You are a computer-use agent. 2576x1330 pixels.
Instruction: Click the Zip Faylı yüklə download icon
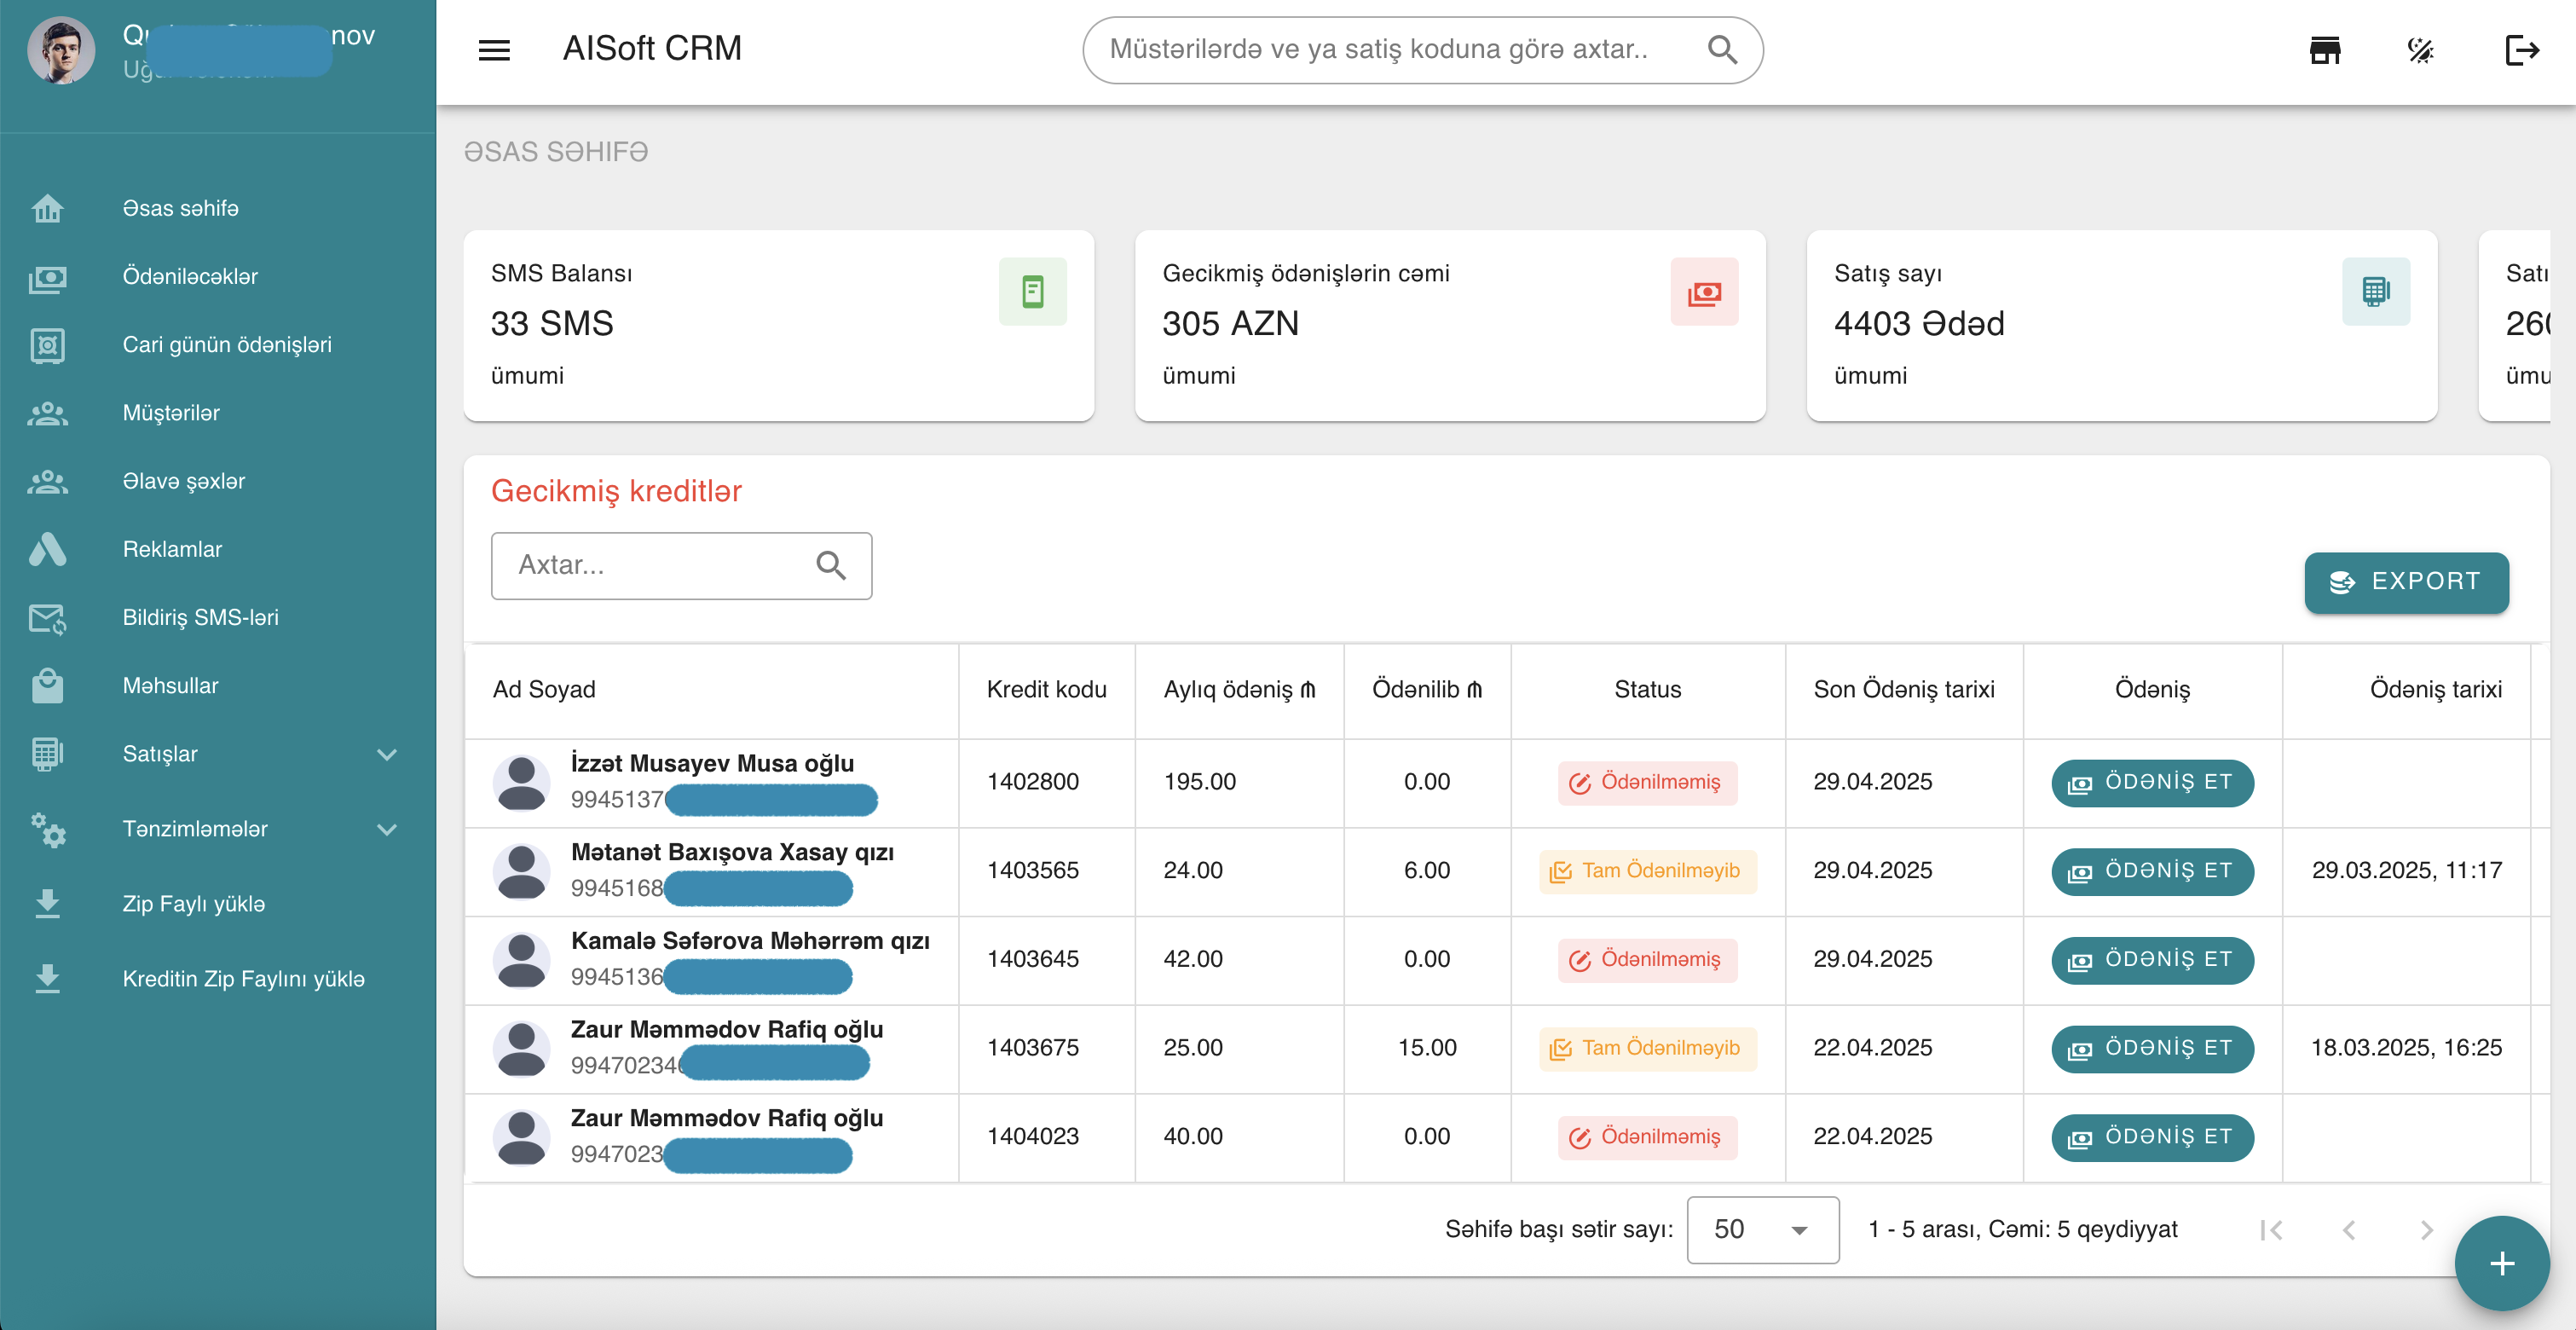[x=47, y=904]
